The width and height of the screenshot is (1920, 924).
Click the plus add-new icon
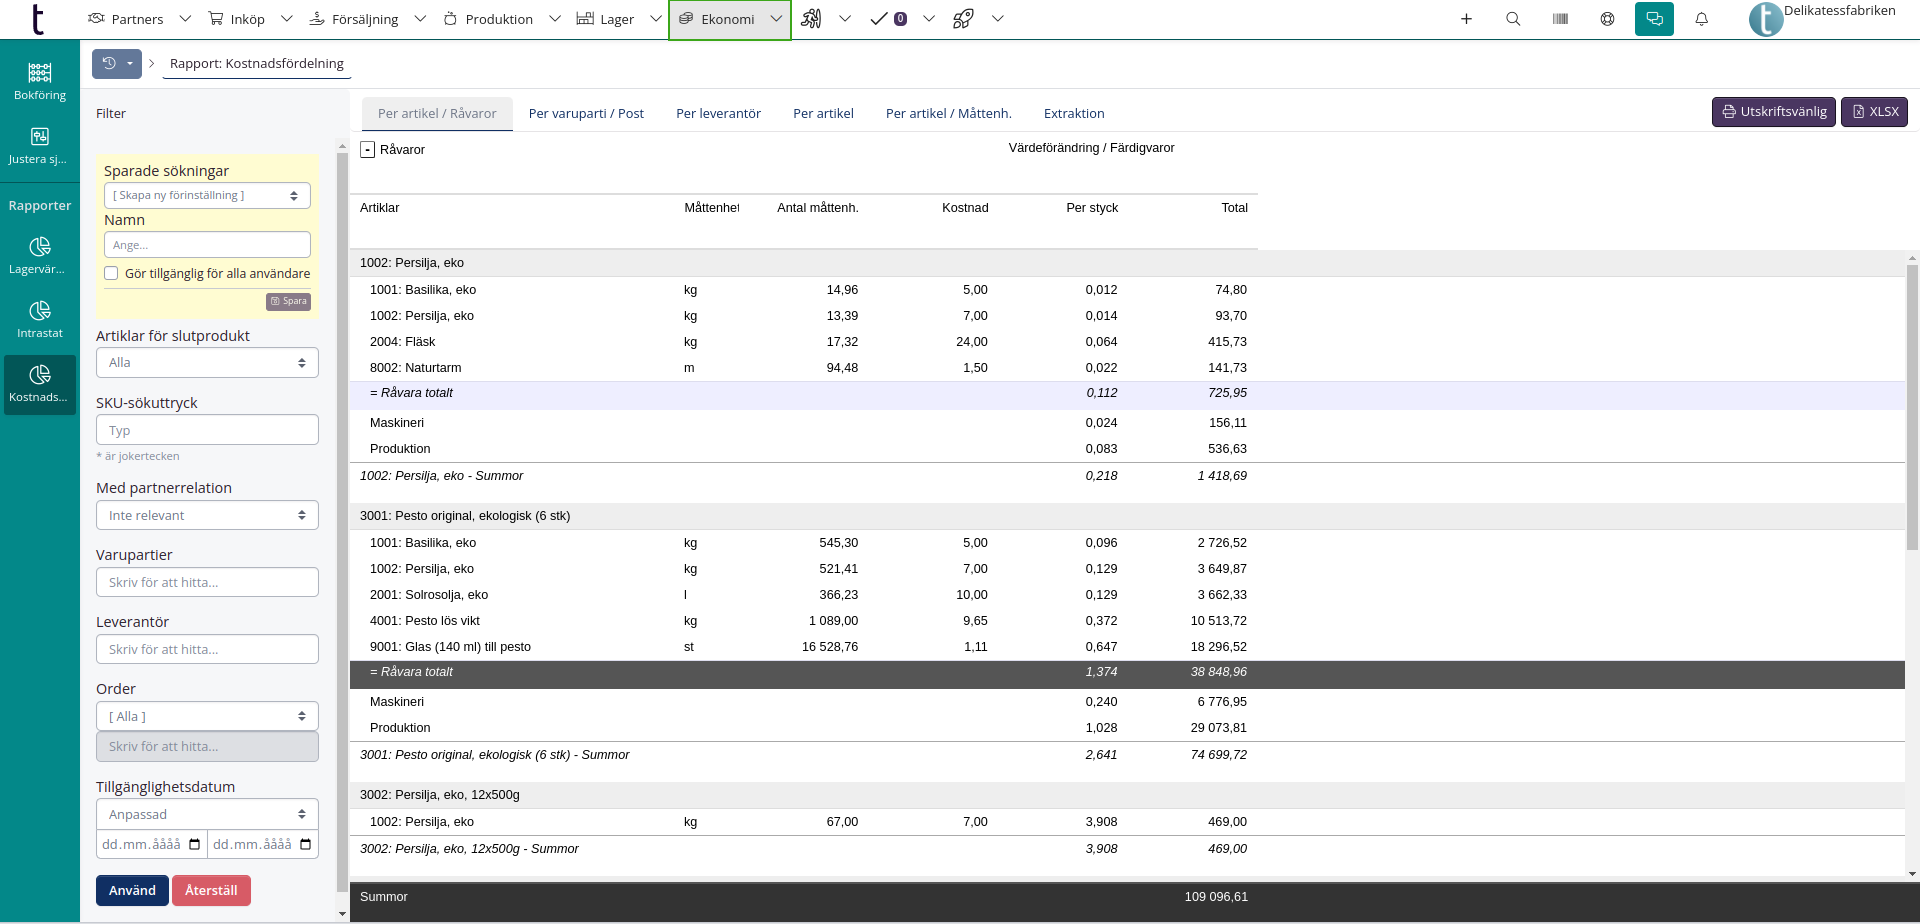1466,19
